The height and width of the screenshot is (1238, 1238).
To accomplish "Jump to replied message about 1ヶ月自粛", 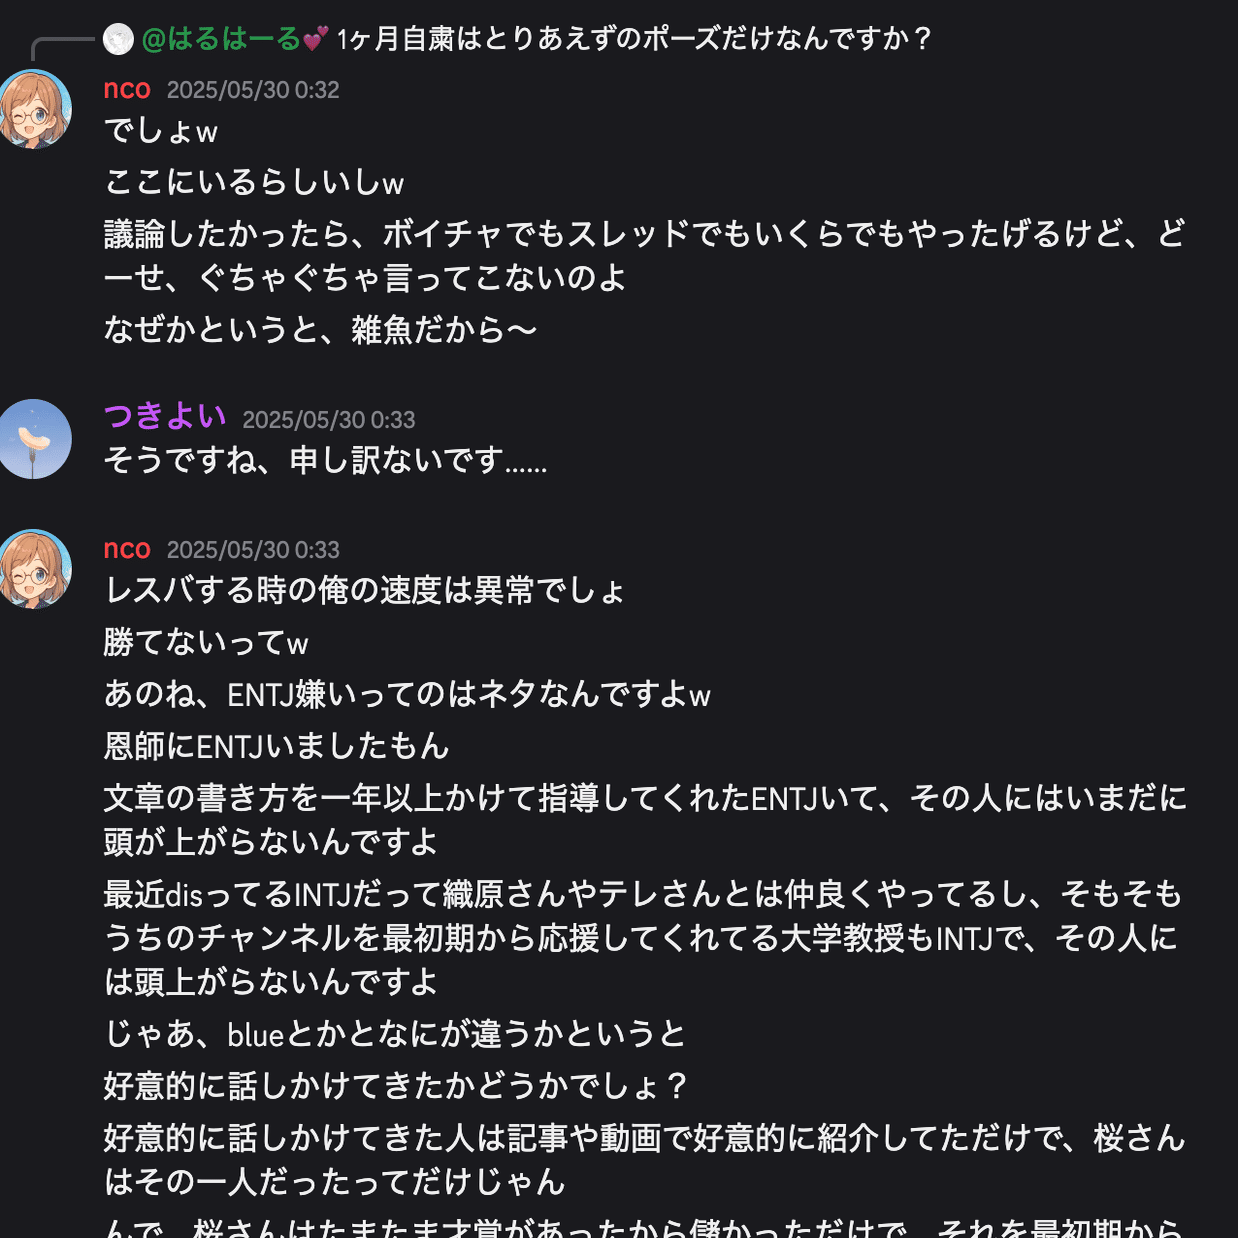I will 635,39.
